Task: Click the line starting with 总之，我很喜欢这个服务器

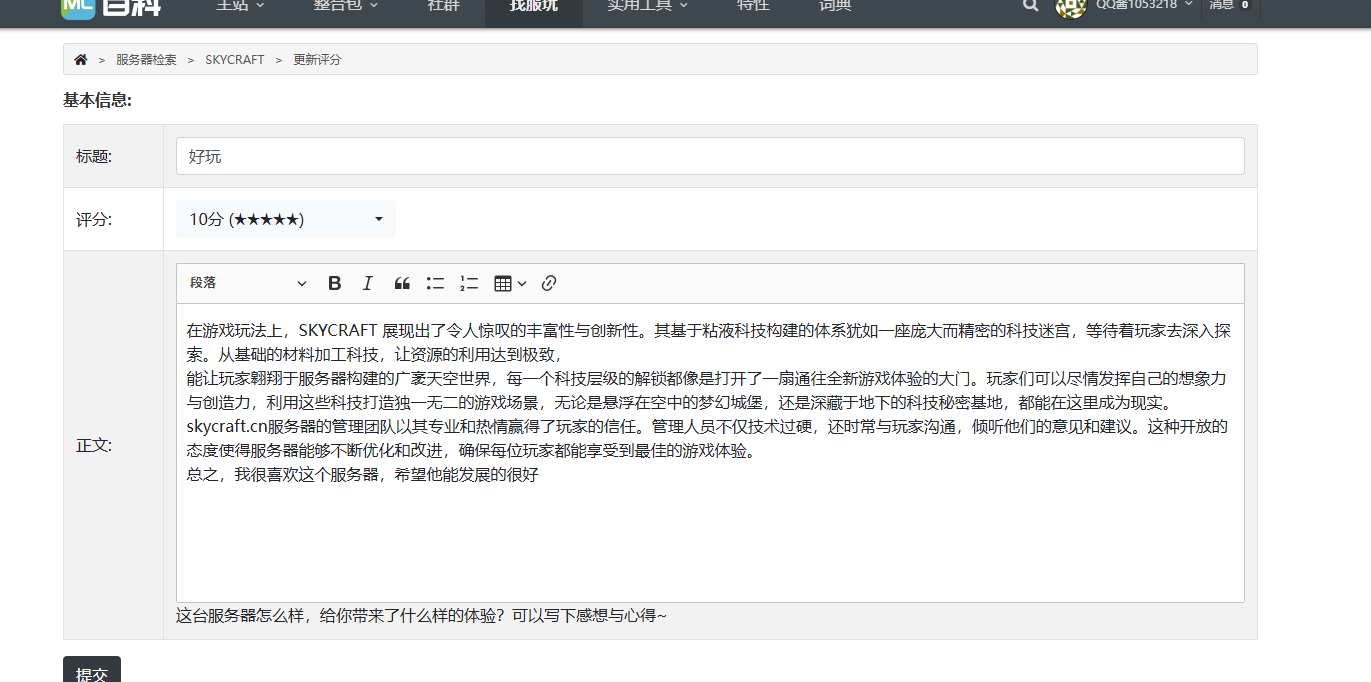Action: [x=363, y=475]
